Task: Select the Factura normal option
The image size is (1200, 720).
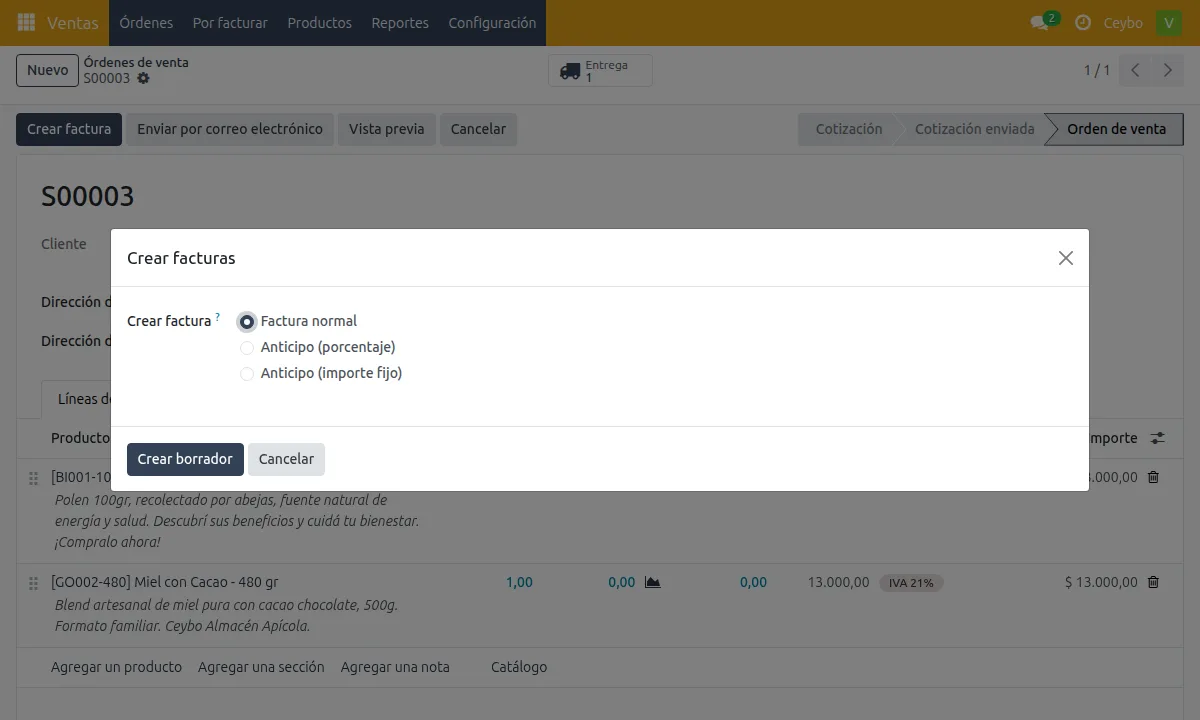Action: pos(247,322)
